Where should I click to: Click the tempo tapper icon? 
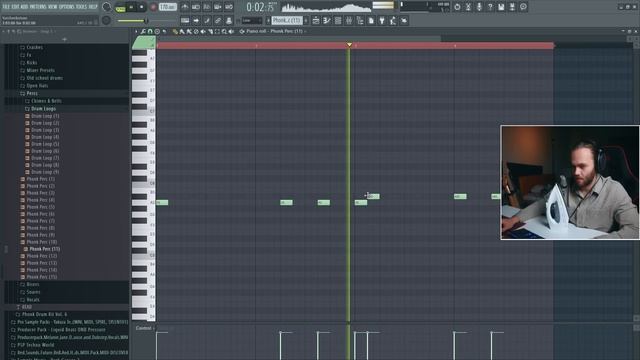tap(393, 20)
